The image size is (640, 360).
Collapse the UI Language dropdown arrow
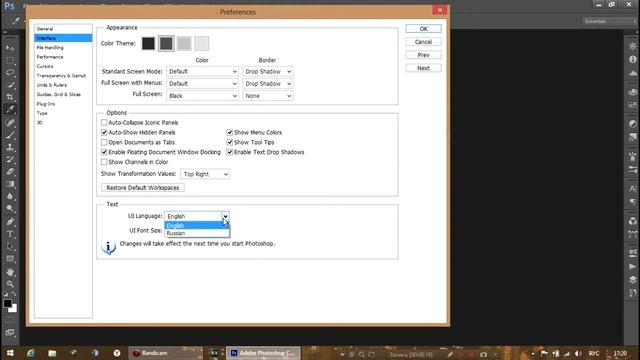(x=225, y=216)
